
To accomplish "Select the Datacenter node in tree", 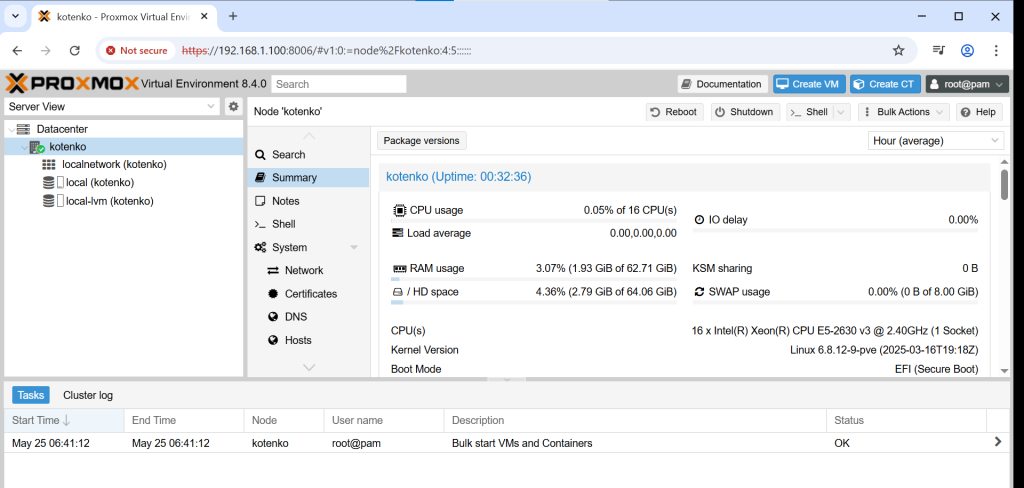I will point(62,129).
